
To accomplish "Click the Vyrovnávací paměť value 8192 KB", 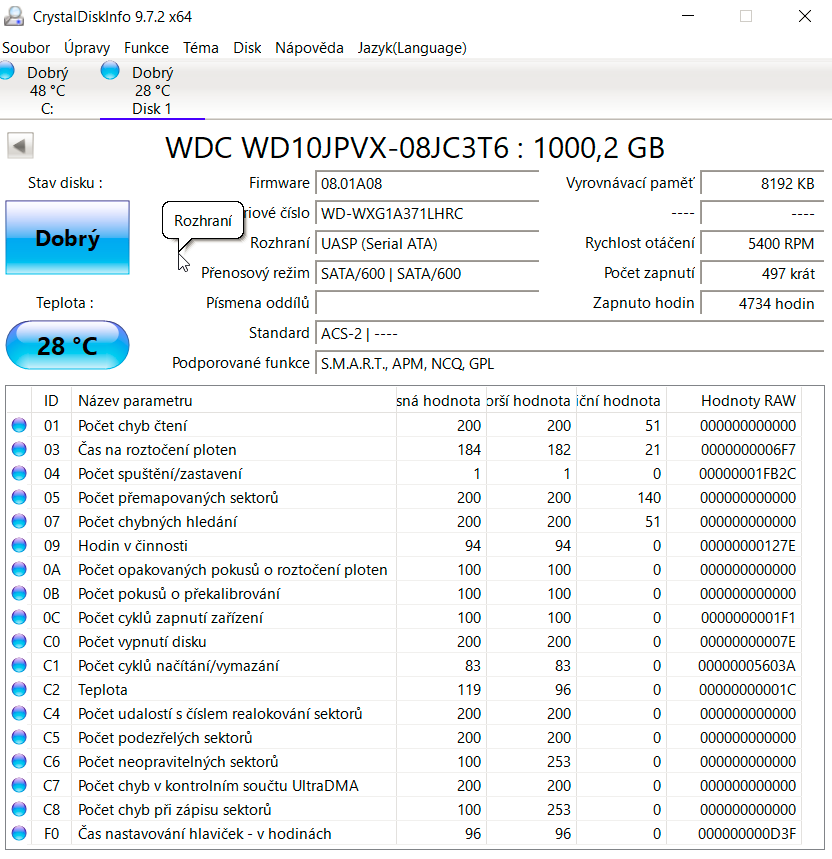I will [x=762, y=184].
